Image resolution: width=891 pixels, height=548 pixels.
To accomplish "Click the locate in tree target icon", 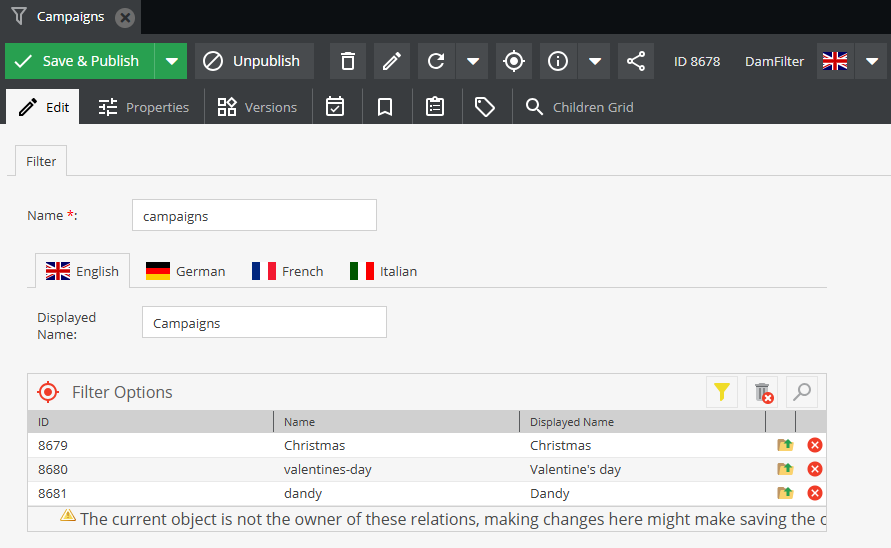I will [514, 61].
